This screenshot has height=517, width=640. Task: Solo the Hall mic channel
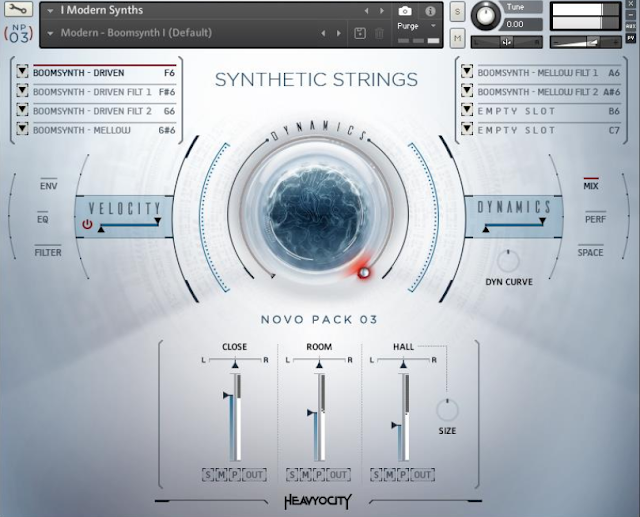pos(376,475)
